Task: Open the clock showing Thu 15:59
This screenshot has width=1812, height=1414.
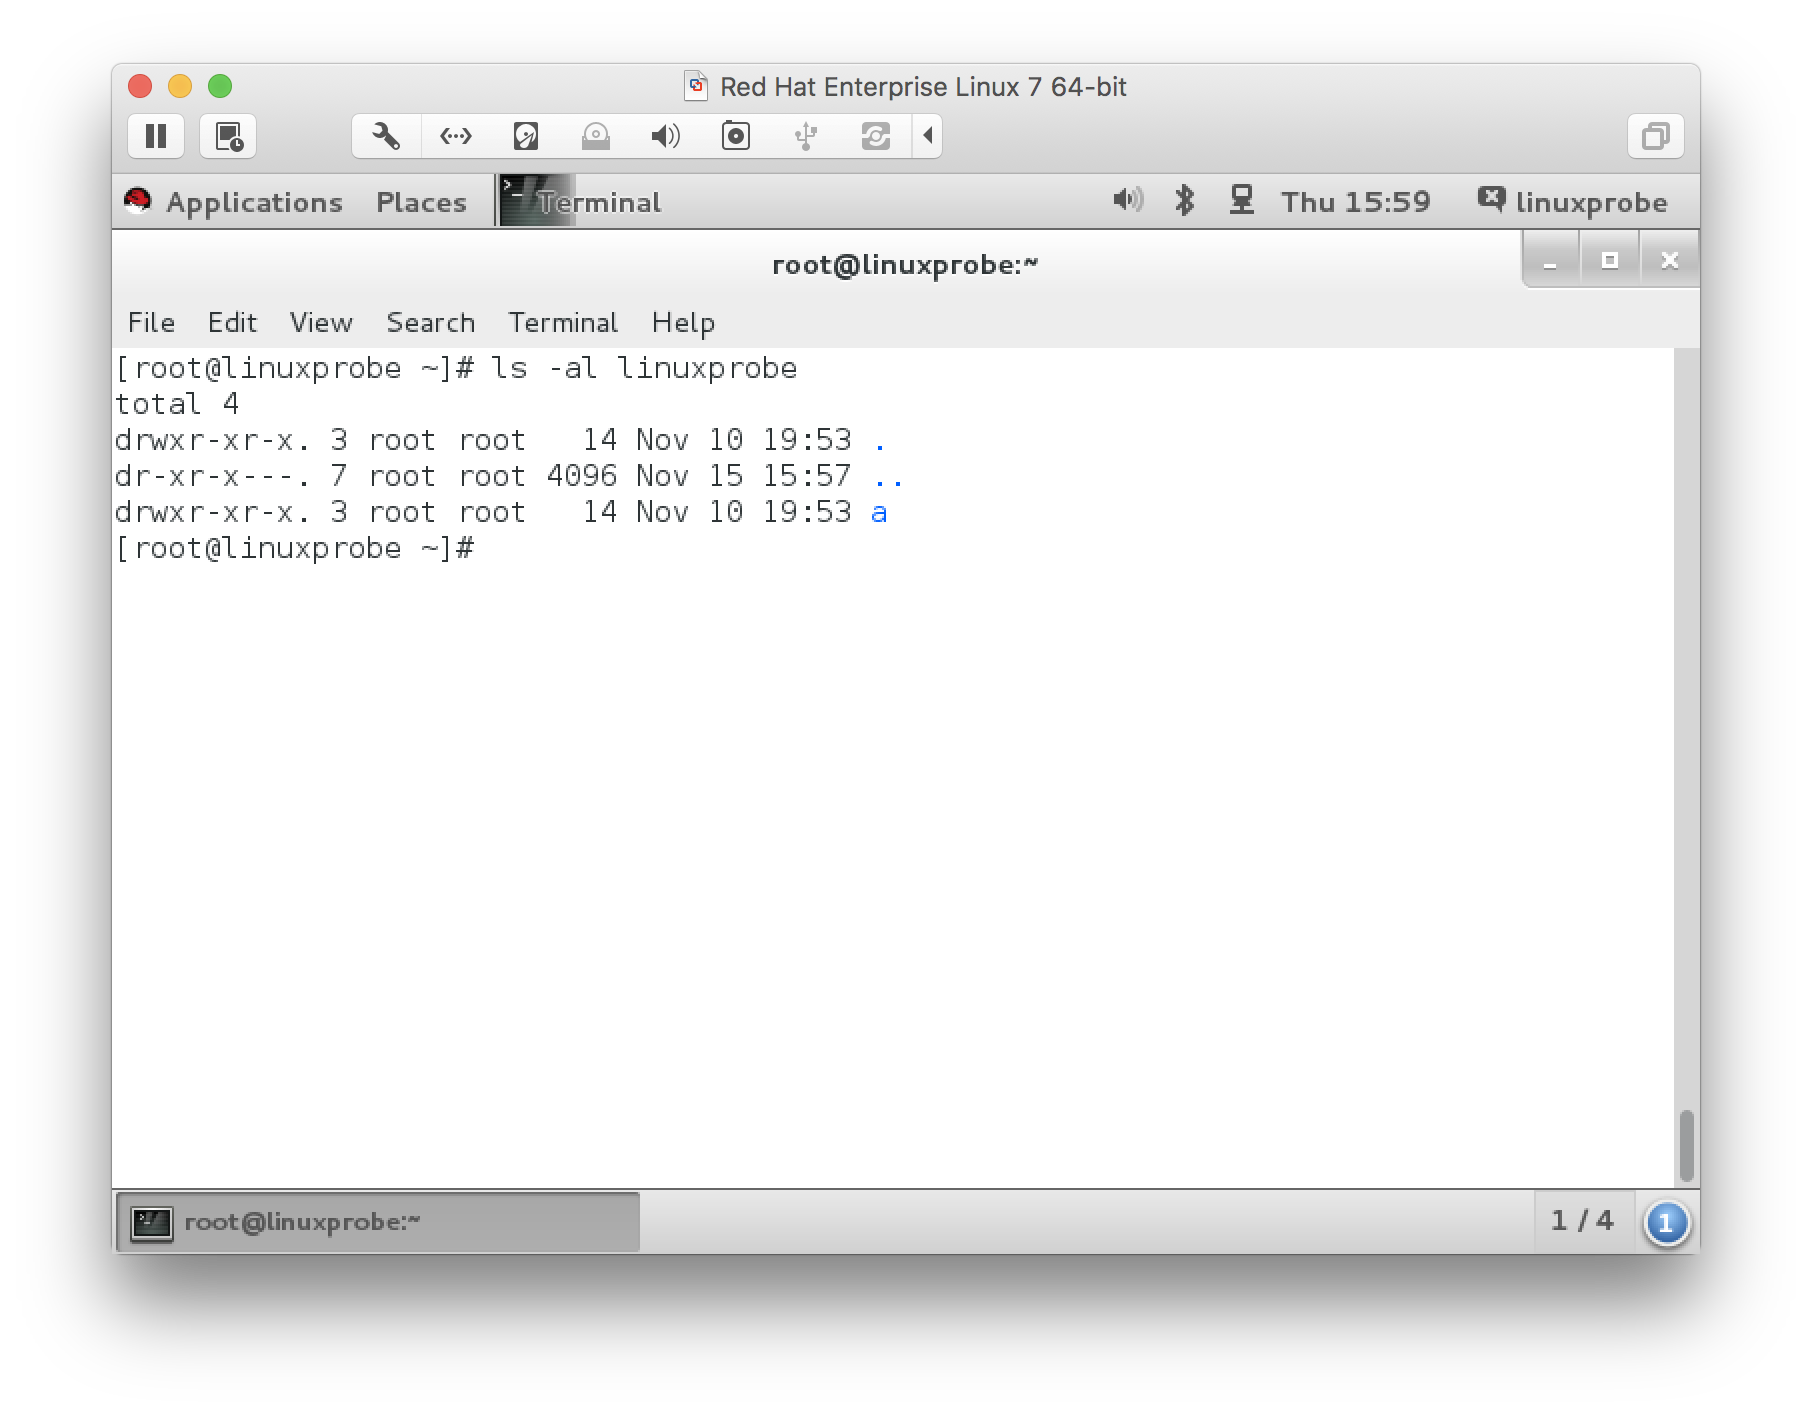Action: click(x=1356, y=202)
